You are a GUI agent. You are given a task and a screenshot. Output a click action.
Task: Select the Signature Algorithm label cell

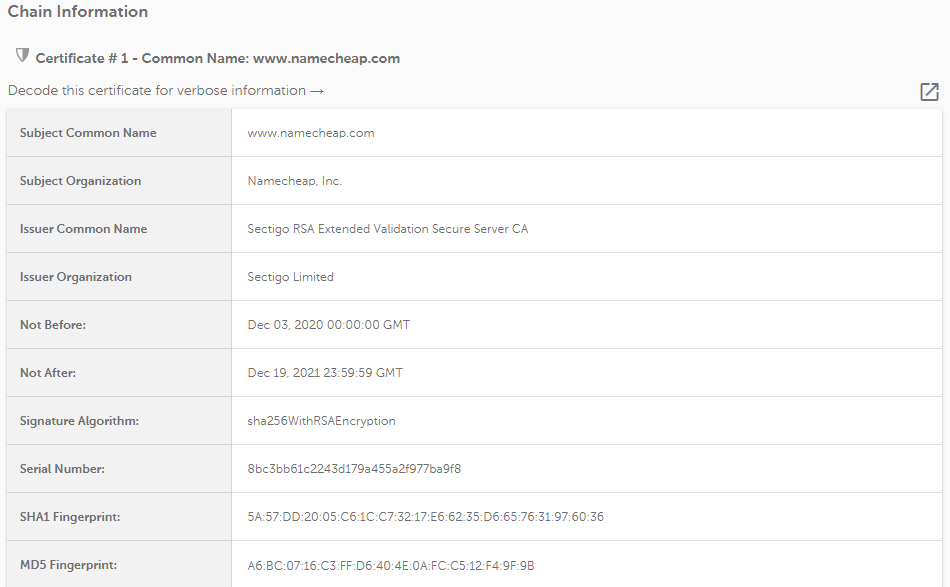[119, 420]
